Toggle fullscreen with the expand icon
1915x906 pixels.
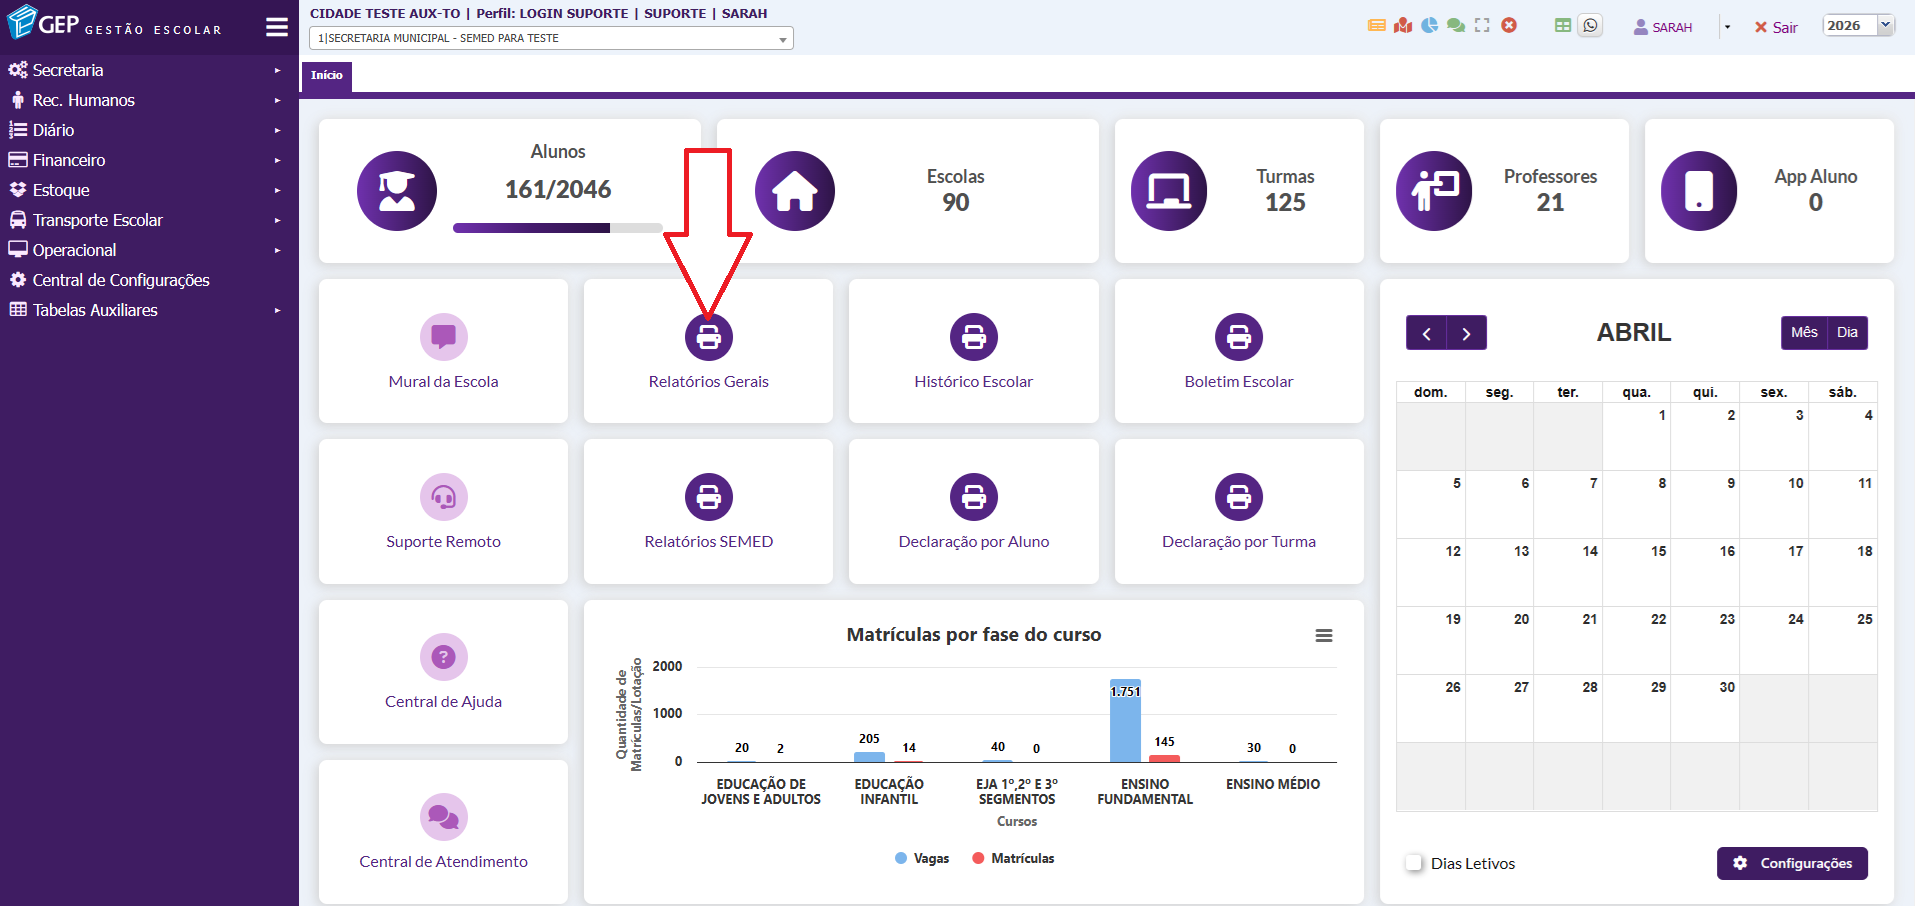point(1482,26)
